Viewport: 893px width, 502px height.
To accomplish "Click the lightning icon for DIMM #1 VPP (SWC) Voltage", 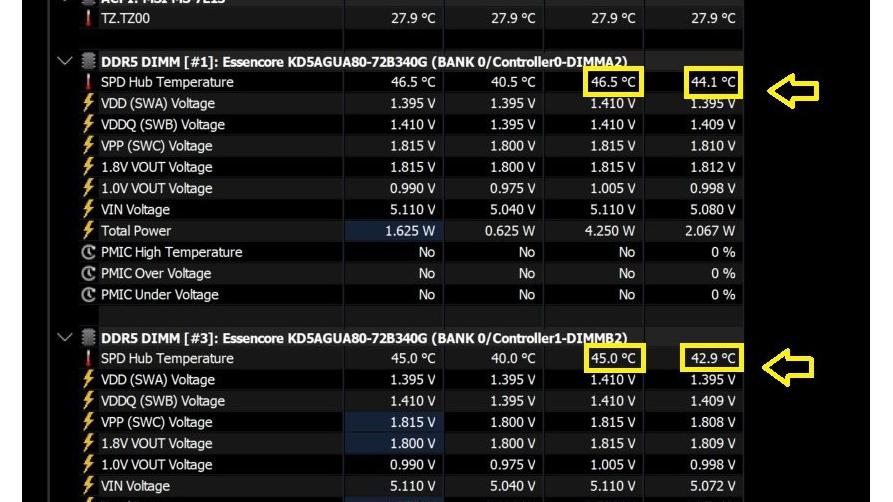I will [88, 145].
